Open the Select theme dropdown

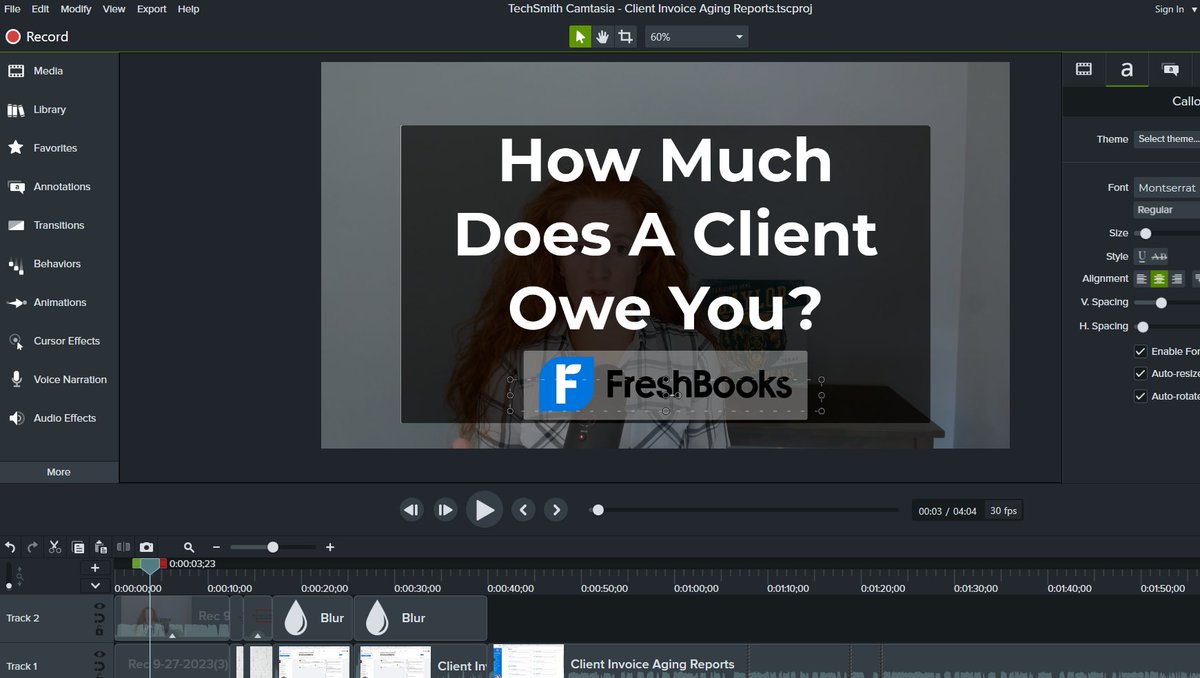click(1167, 139)
